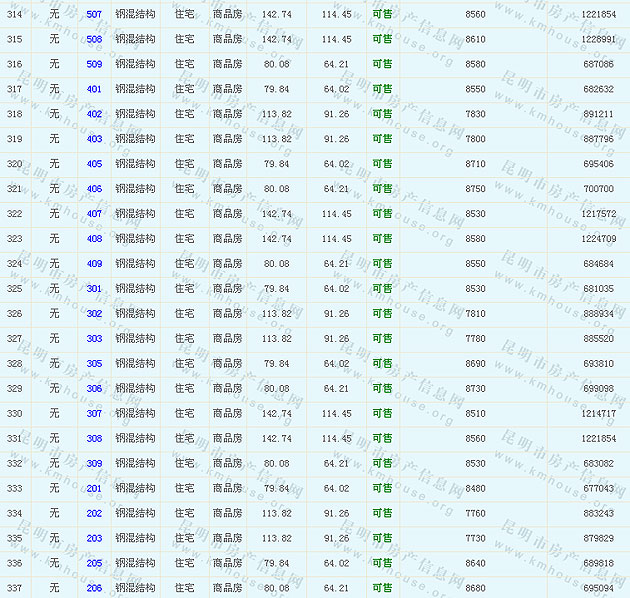Open room 301 link
The width and height of the screenshot is (630, 598).
click(x=94, y=289)
